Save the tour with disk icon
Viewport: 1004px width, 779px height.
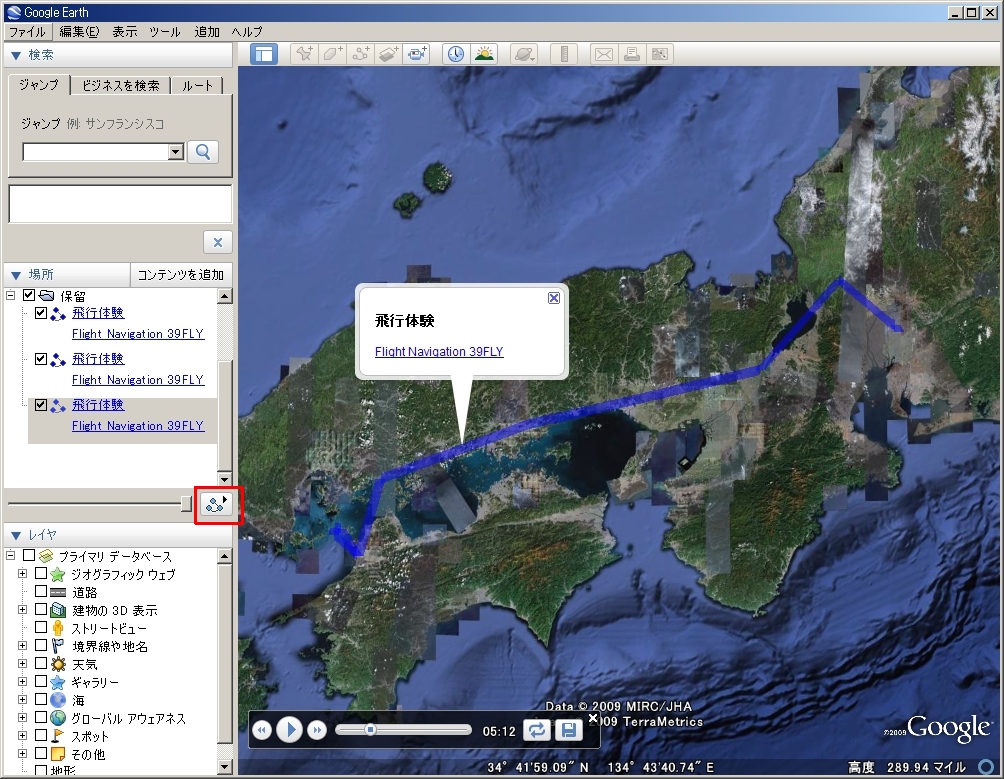[x=568, y=730]
